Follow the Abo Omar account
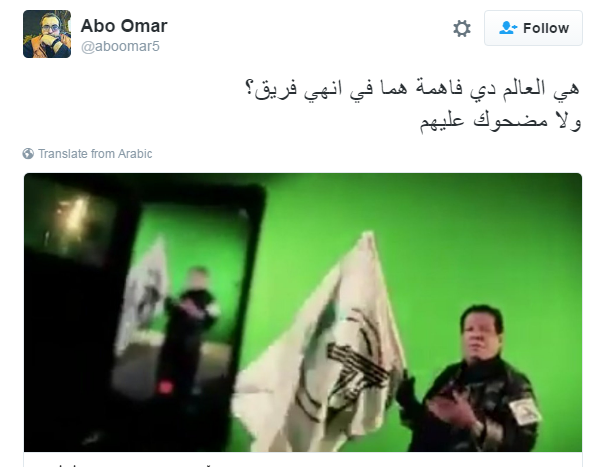The image size is (614, 467). tap(533, 28)
